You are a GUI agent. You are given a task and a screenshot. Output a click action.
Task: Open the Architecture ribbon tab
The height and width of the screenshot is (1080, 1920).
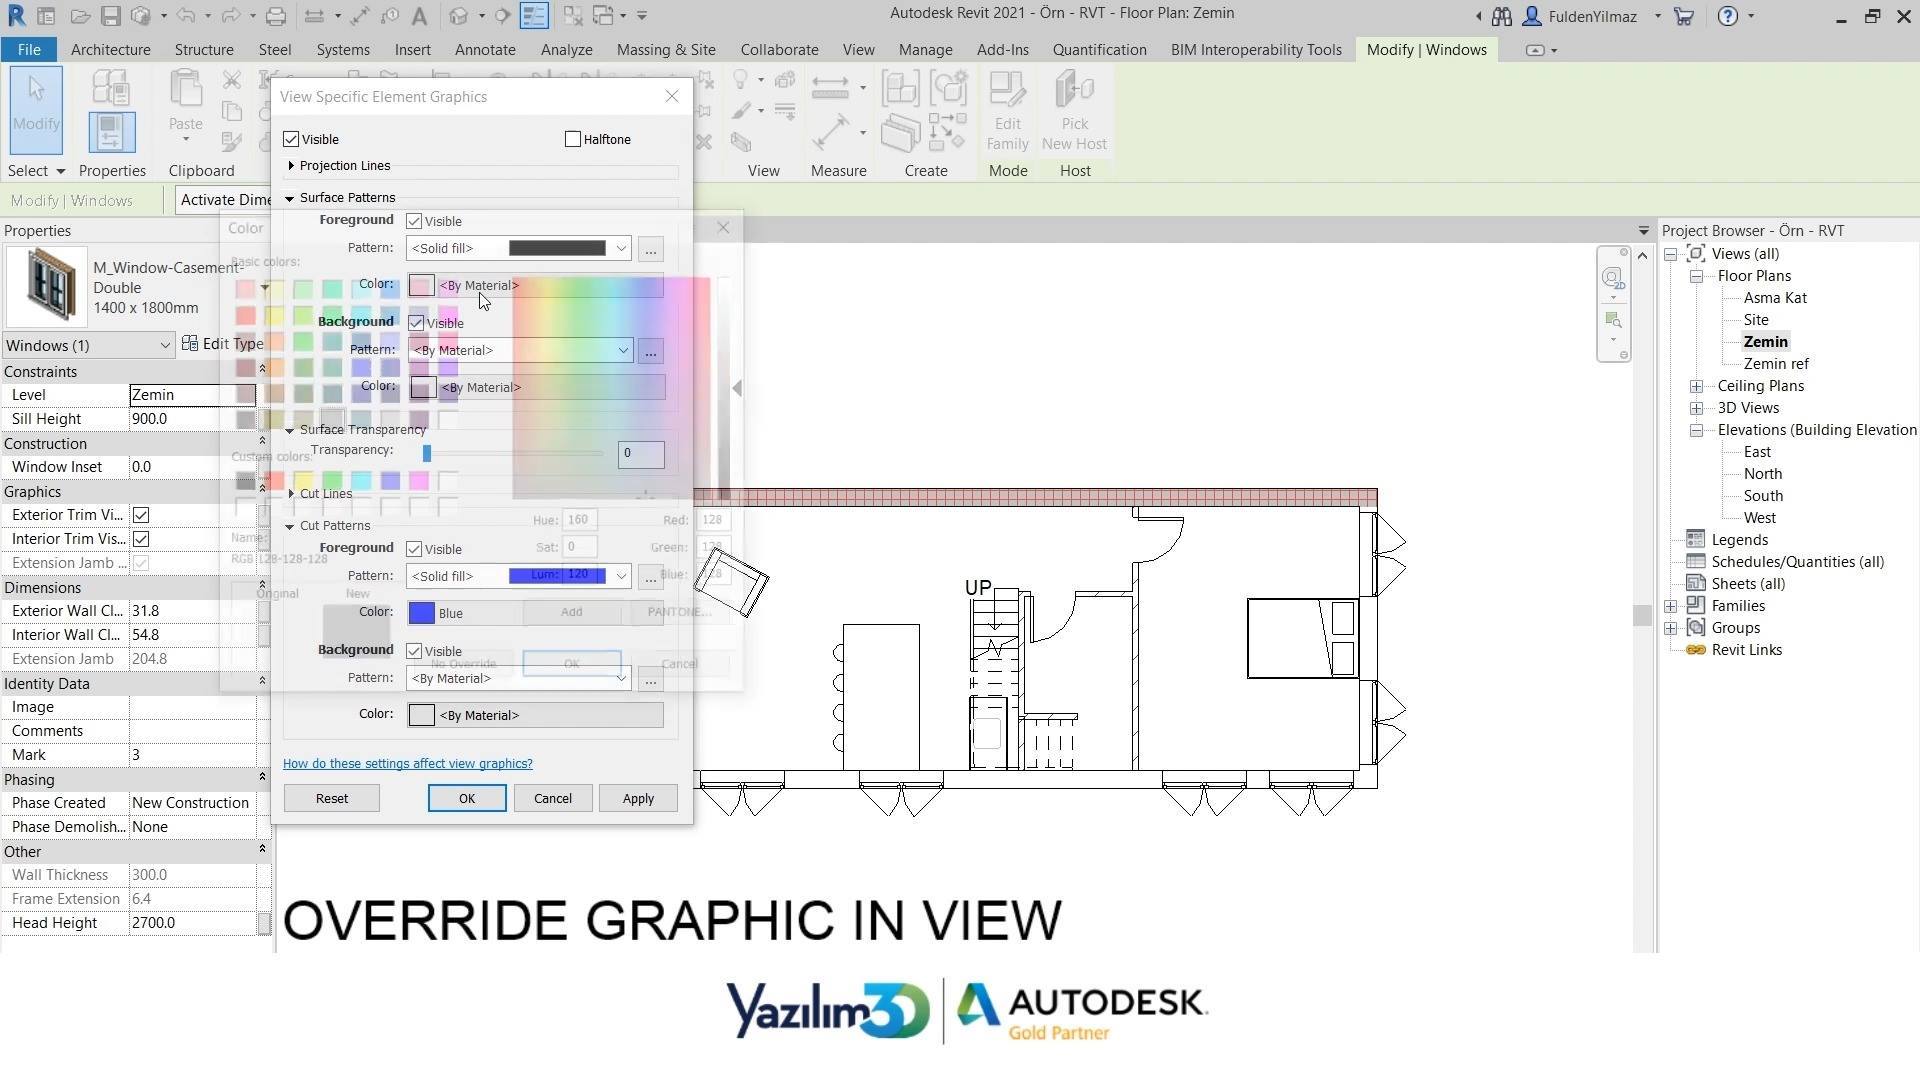coord(111,49)
